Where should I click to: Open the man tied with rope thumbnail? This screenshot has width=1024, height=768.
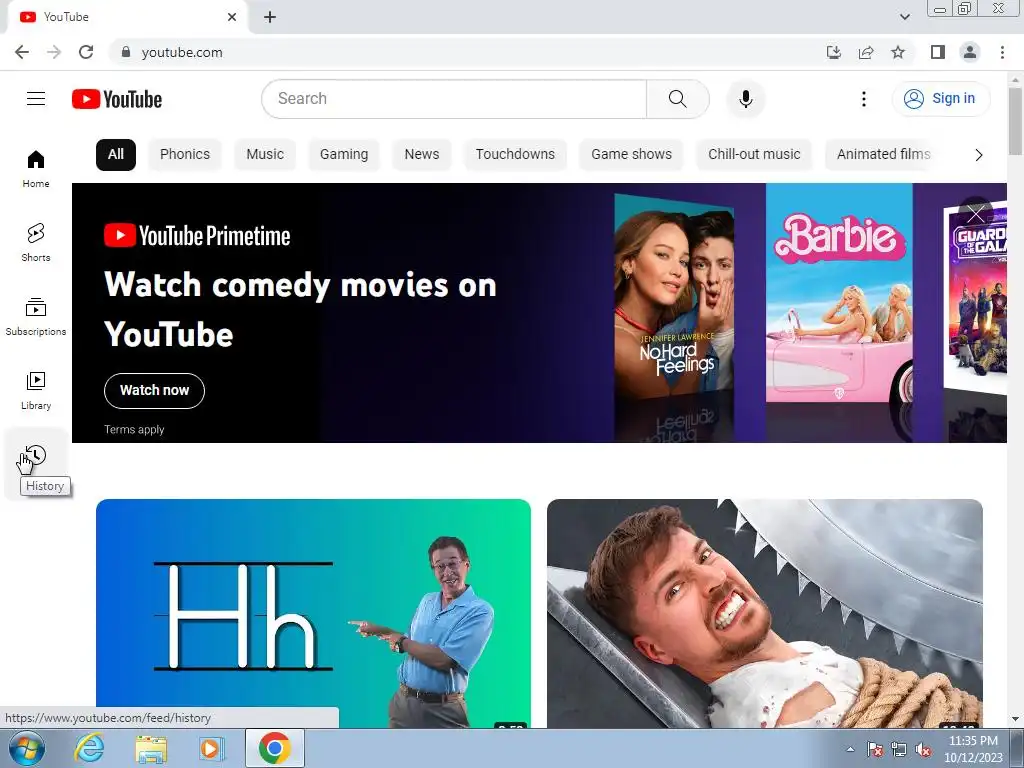pos(765,613)
